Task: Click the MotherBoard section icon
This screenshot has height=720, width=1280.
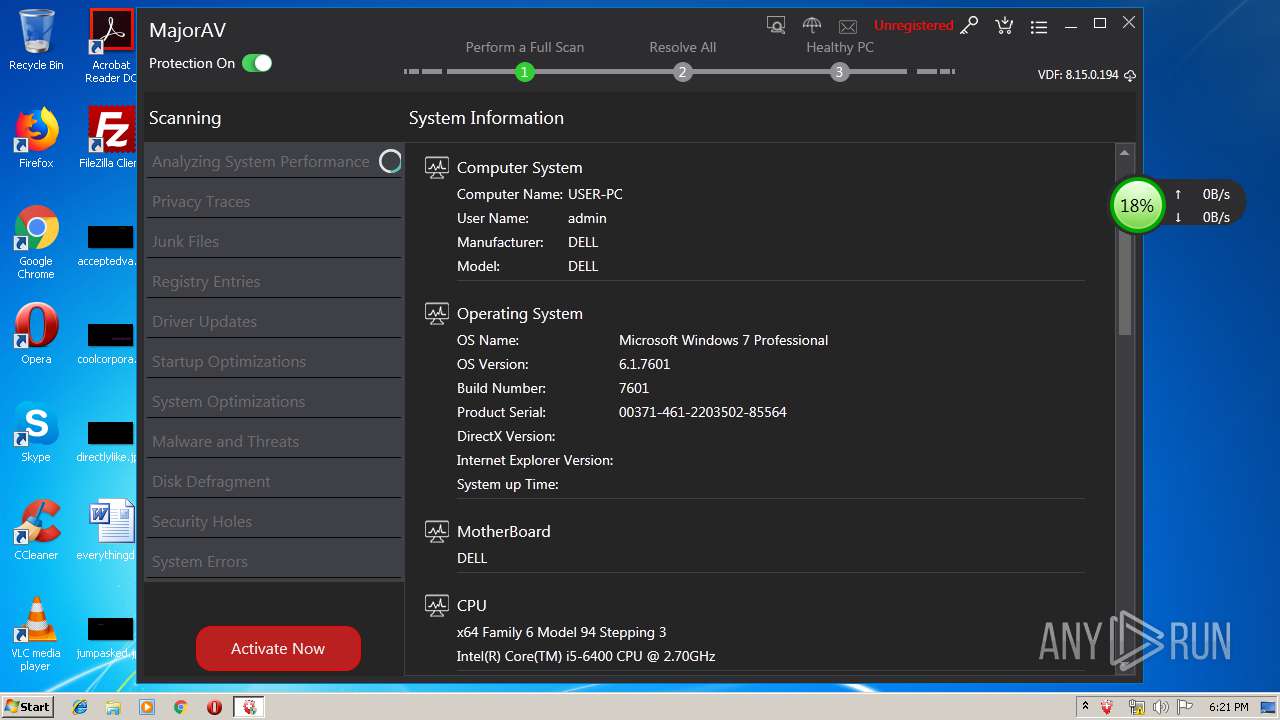Action: coord(436,531)
